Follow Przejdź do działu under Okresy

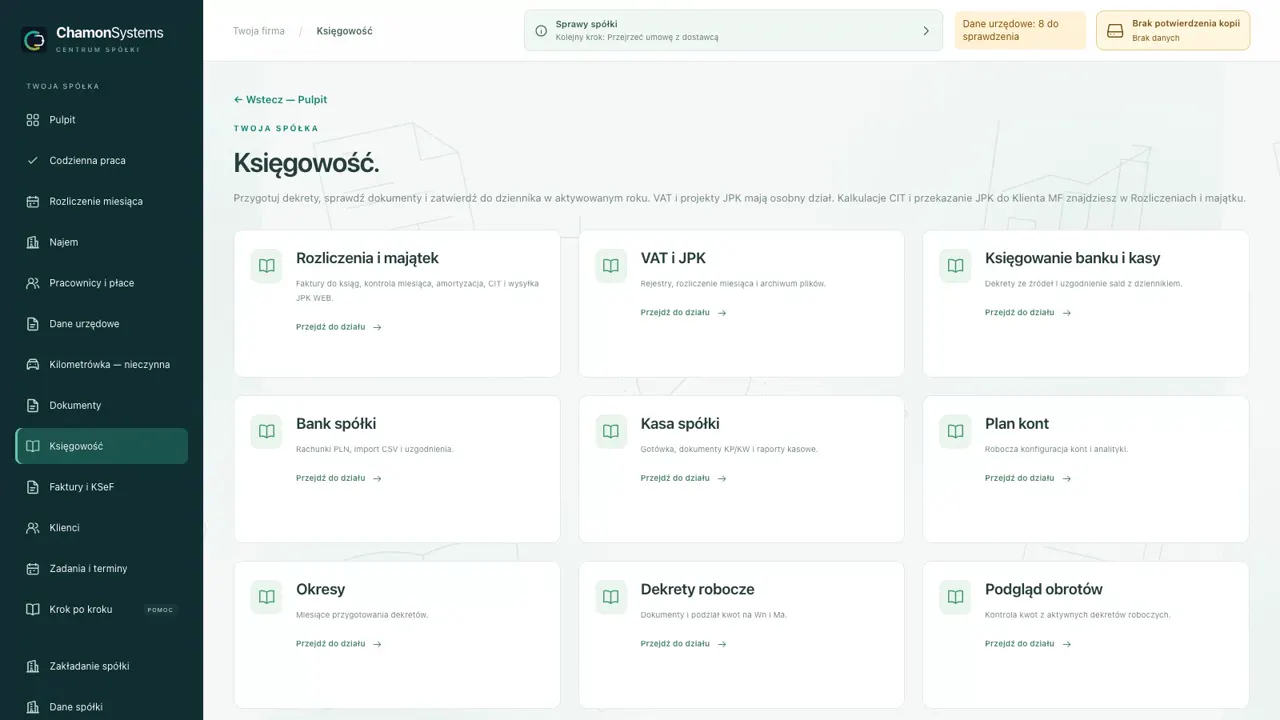point(339,644)
